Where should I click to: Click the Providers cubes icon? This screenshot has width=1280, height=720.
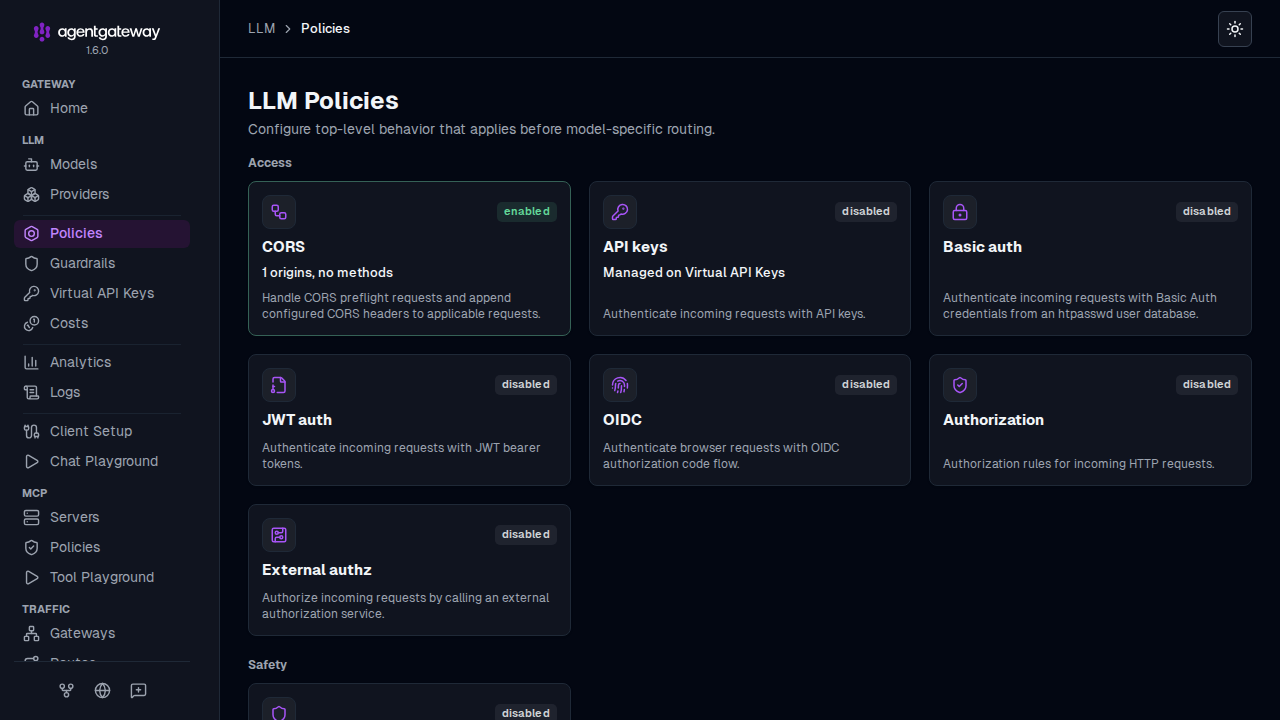[31, 194]
